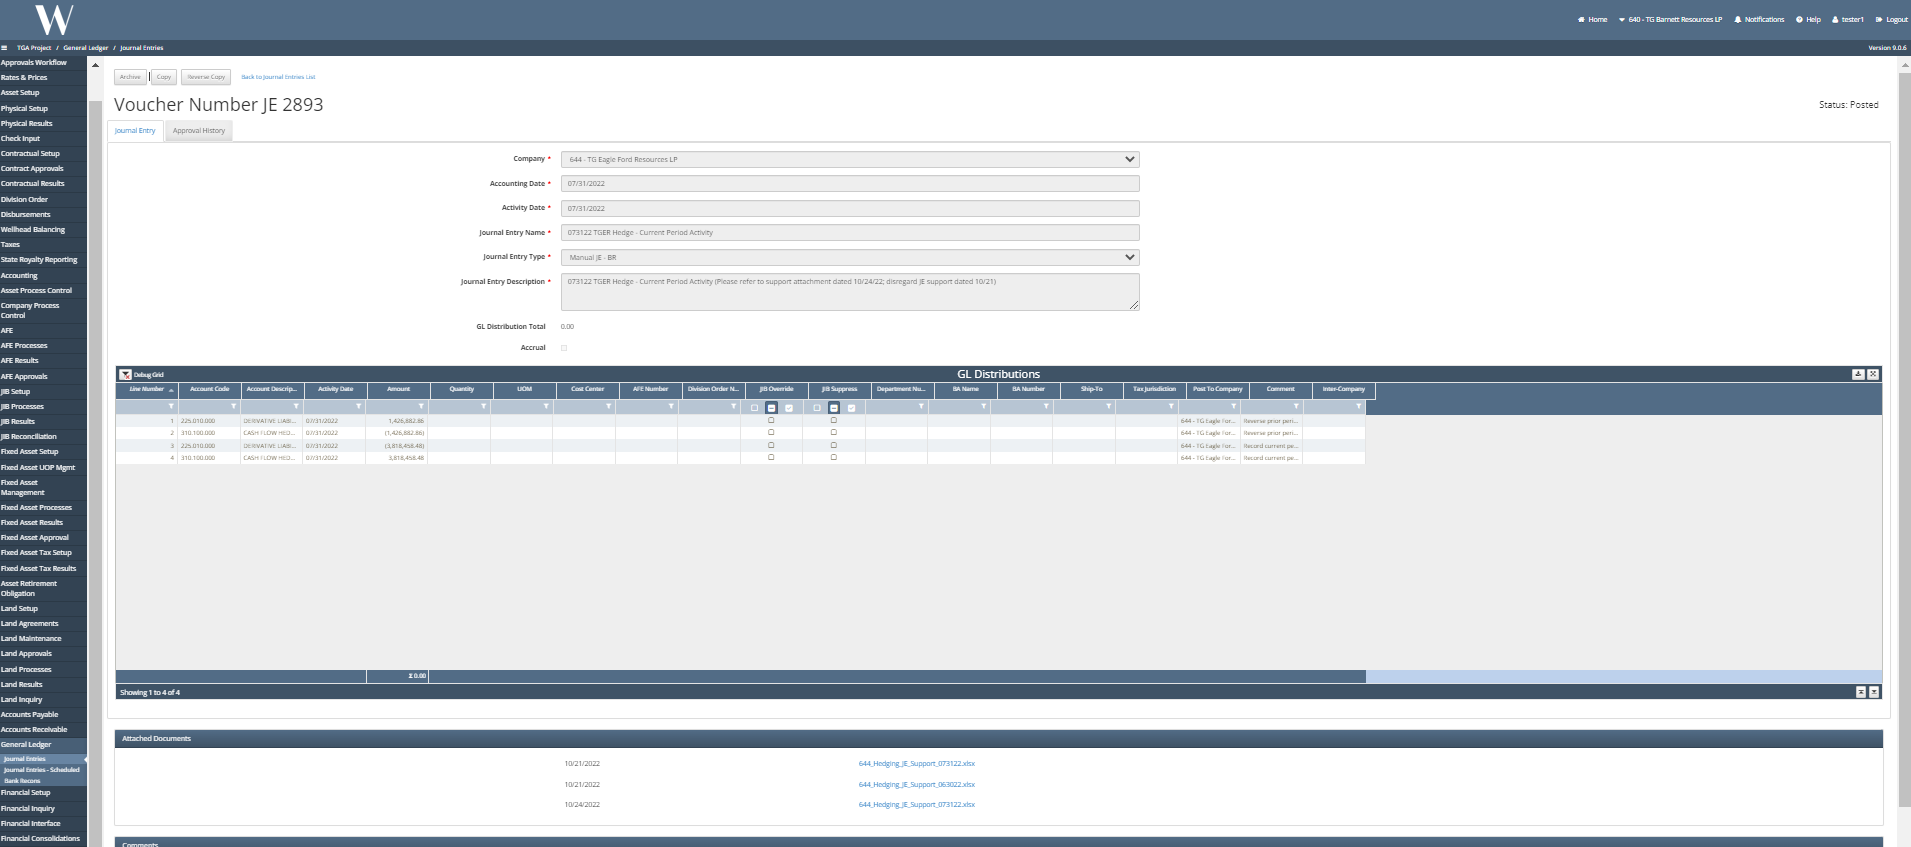Toggle the Accrual checkbox

[x=564, y=348]
